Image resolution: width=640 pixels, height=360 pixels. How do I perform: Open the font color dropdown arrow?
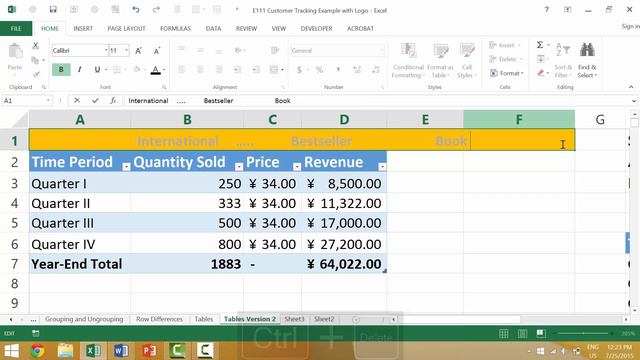164,70
